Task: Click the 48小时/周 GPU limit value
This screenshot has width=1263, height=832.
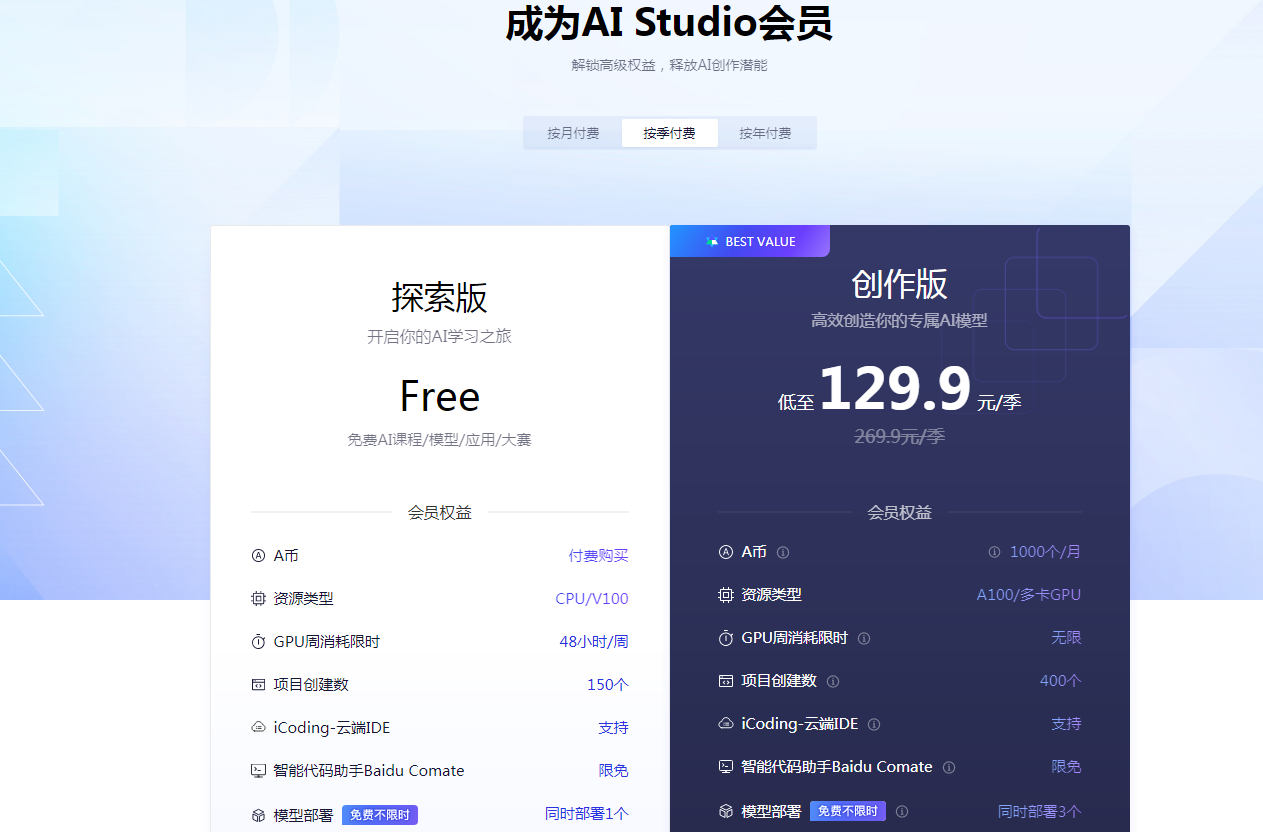Action: click(594, 642)
